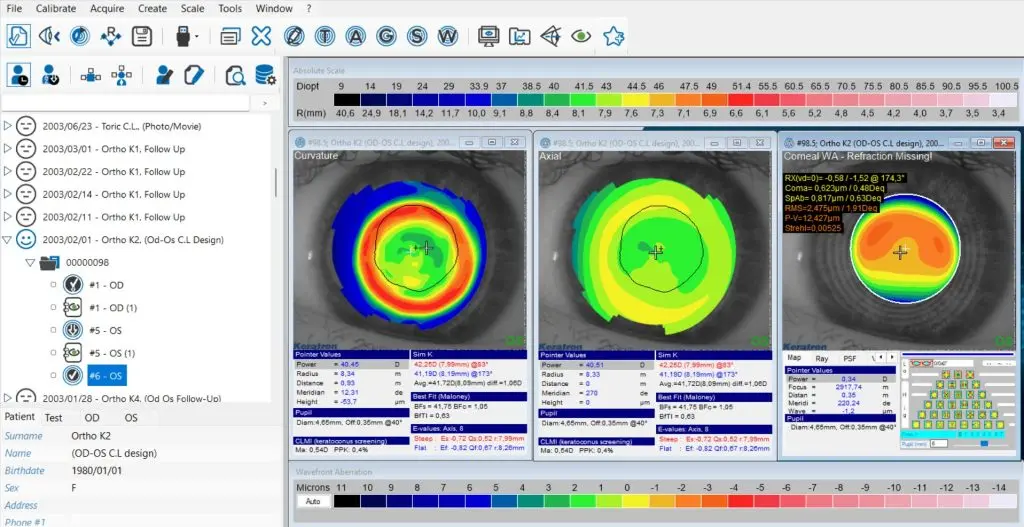Check the box beside #6 - OS
Image resolution: width=1024 pixels, height=527 pixels.
[54, 375]
